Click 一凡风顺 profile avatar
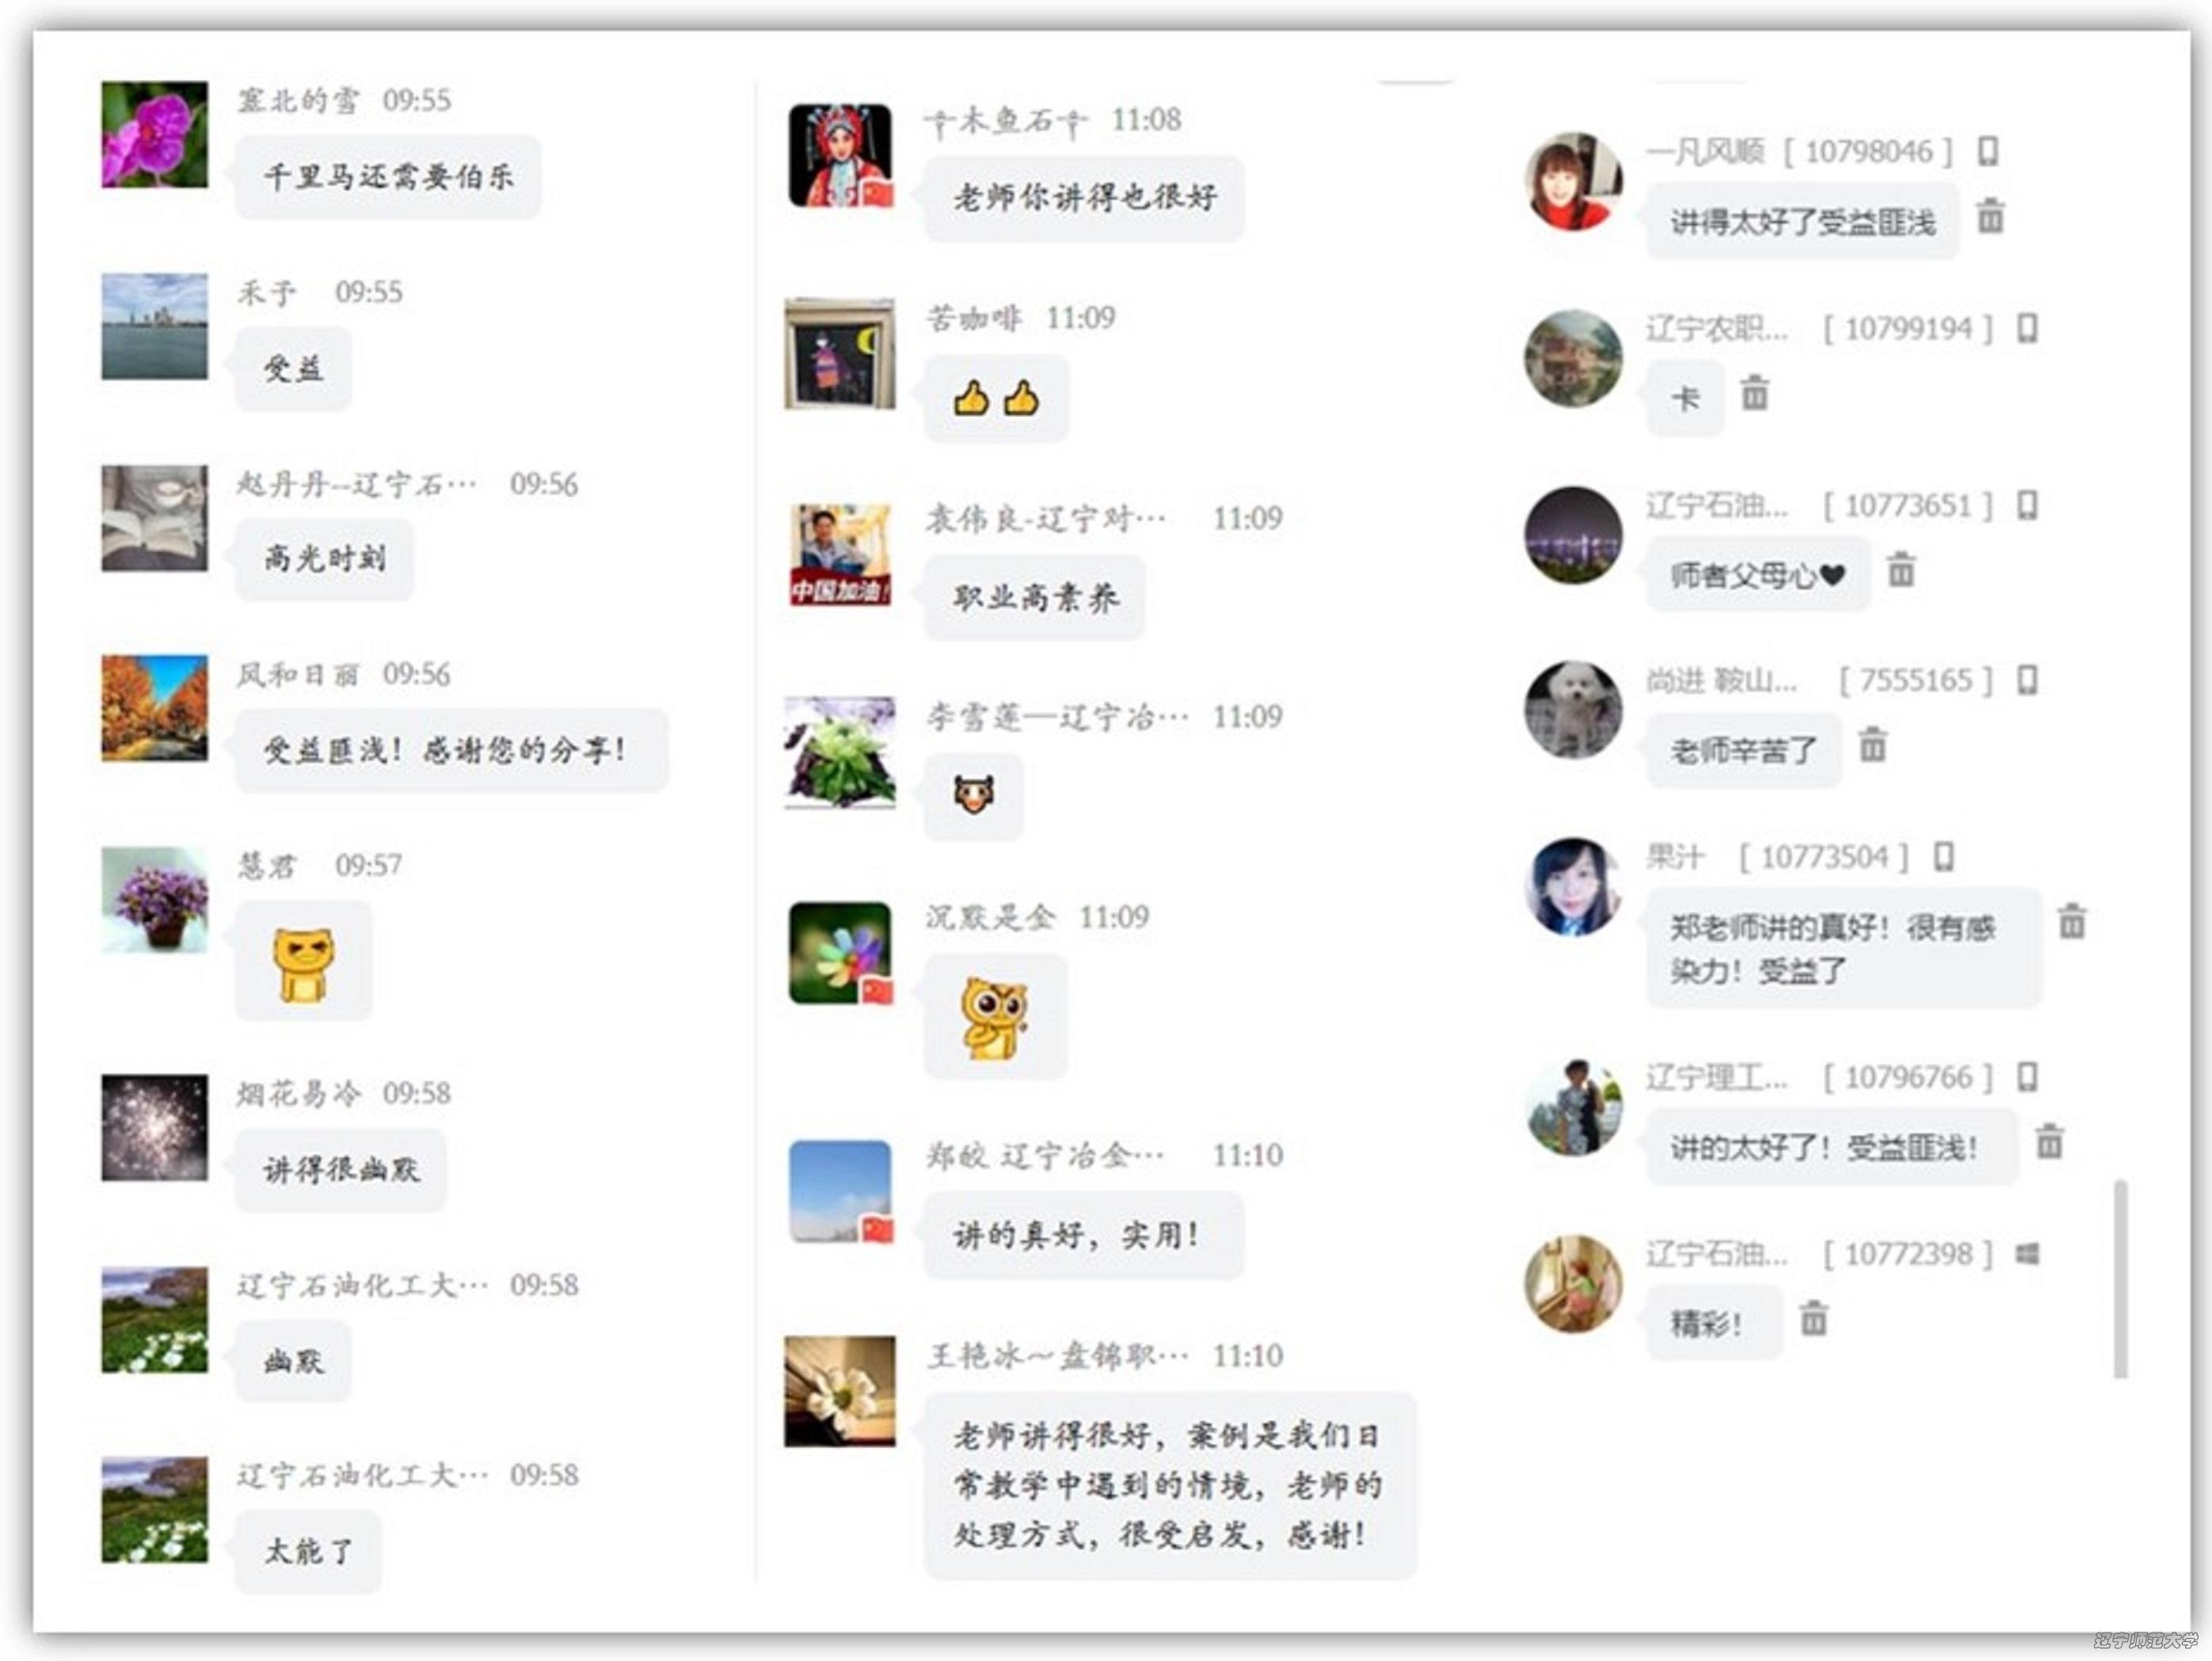The width and height of the screenshot is (2212, 1661). click(1573, 181)
